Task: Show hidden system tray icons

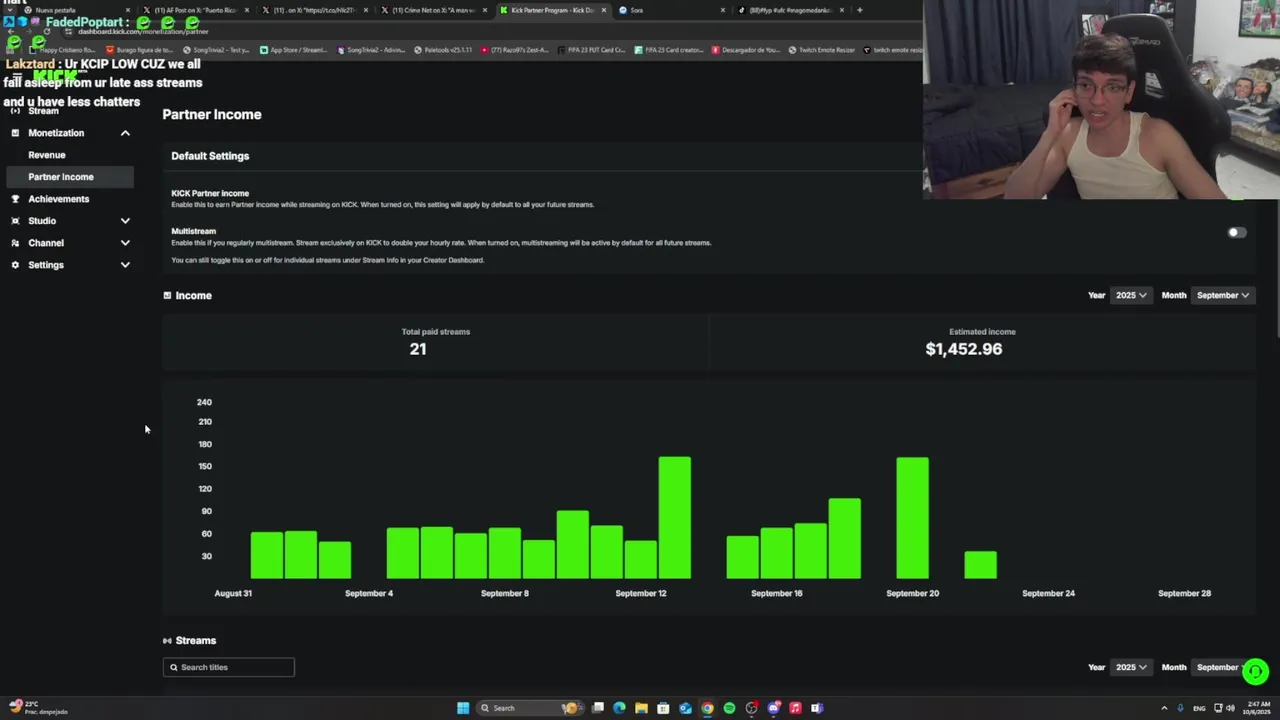Action: [x=1164, y=708]
